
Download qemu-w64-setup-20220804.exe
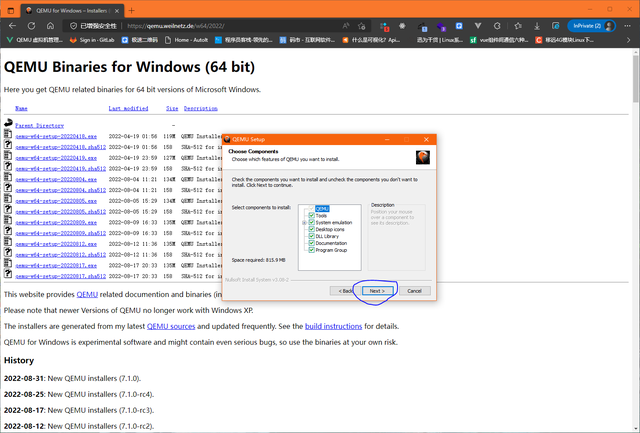click(x=56, y=180)
